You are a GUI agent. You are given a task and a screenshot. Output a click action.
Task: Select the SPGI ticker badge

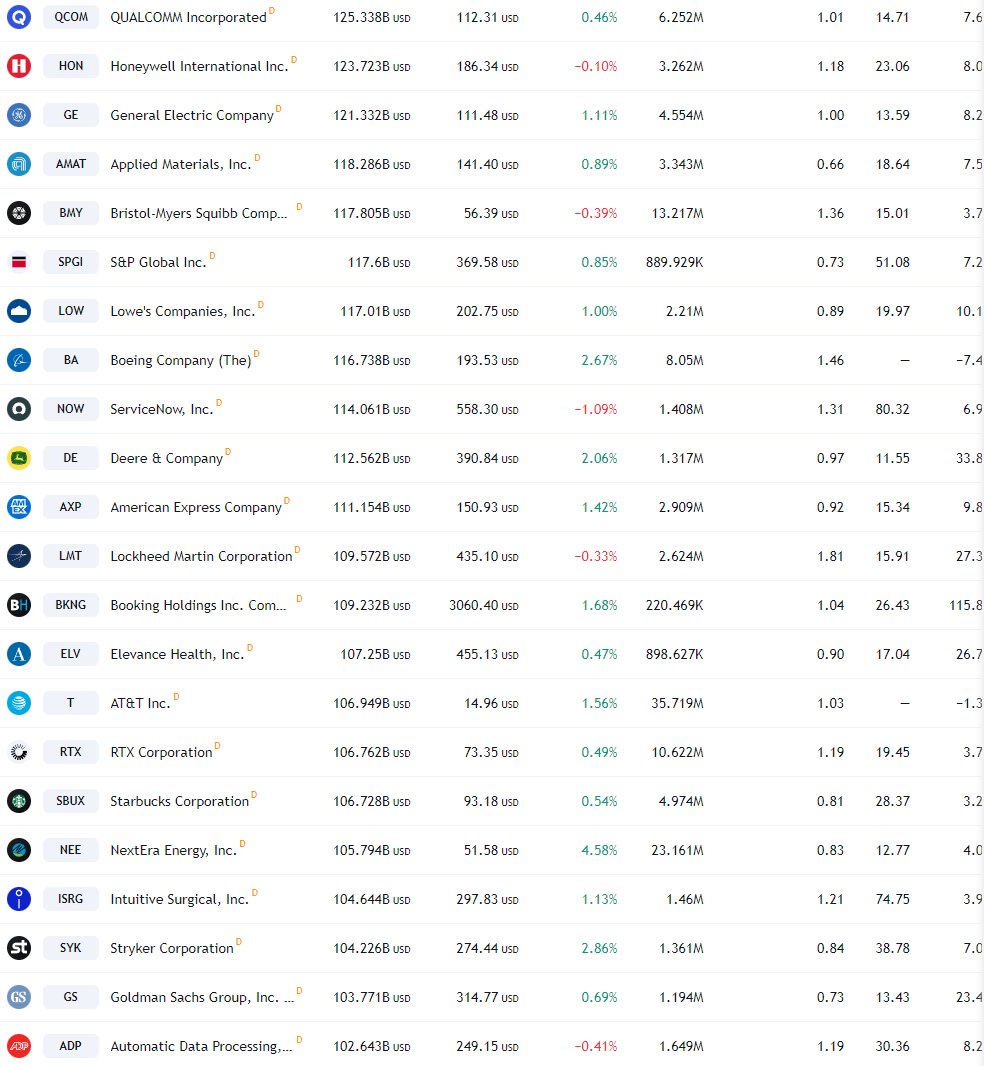(x=71, y=262)
